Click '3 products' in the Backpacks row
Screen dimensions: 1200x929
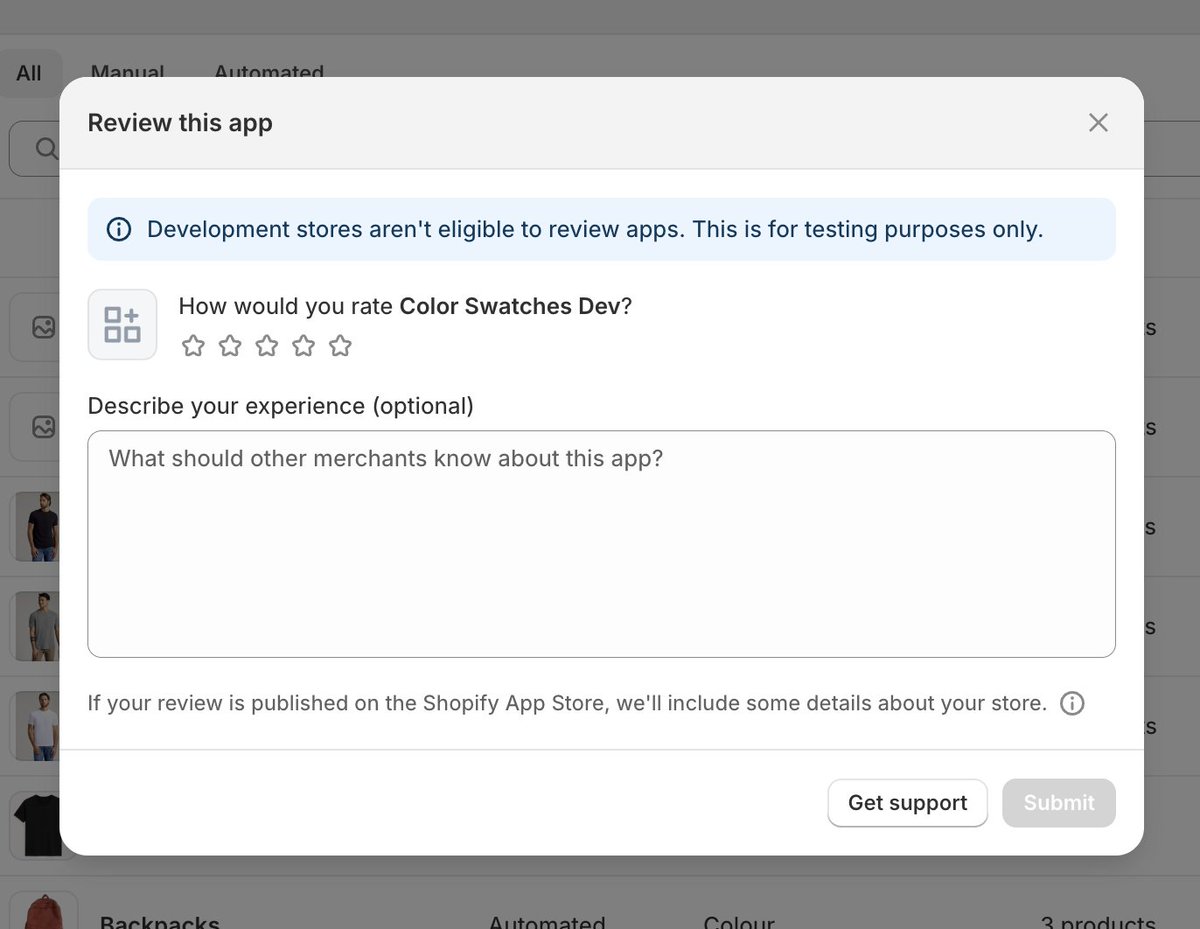tap(1098, 921)
